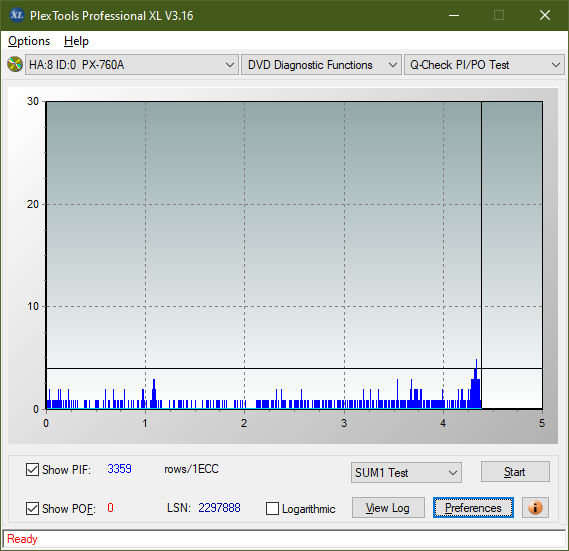The width and height of the screenshot is (569, 551).
Task: Click the tallest blue PIF spike on the graph
Action: pyautogui.click(x=476, y=383)
